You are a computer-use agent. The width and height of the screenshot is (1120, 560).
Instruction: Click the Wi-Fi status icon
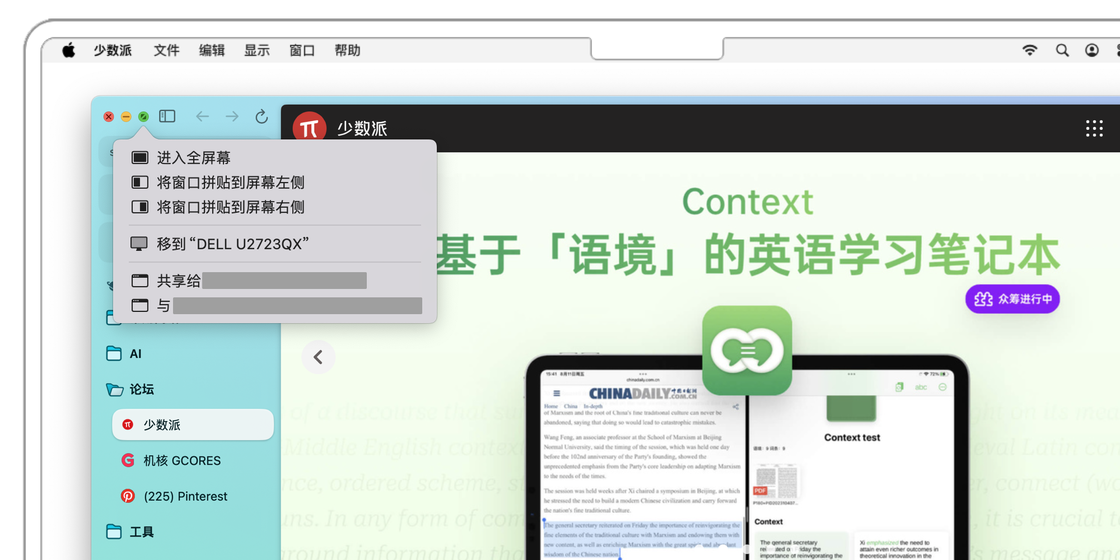click(1029, 50)
